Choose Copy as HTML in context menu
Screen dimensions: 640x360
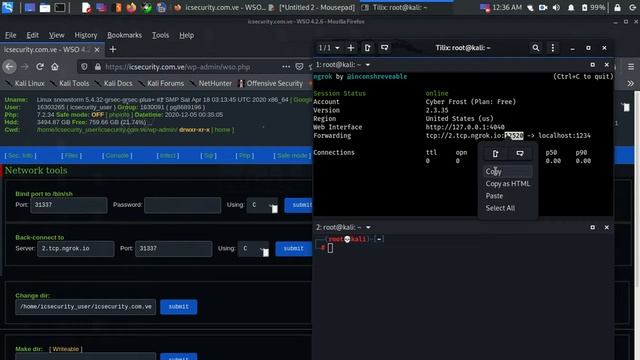pos(507,184)
